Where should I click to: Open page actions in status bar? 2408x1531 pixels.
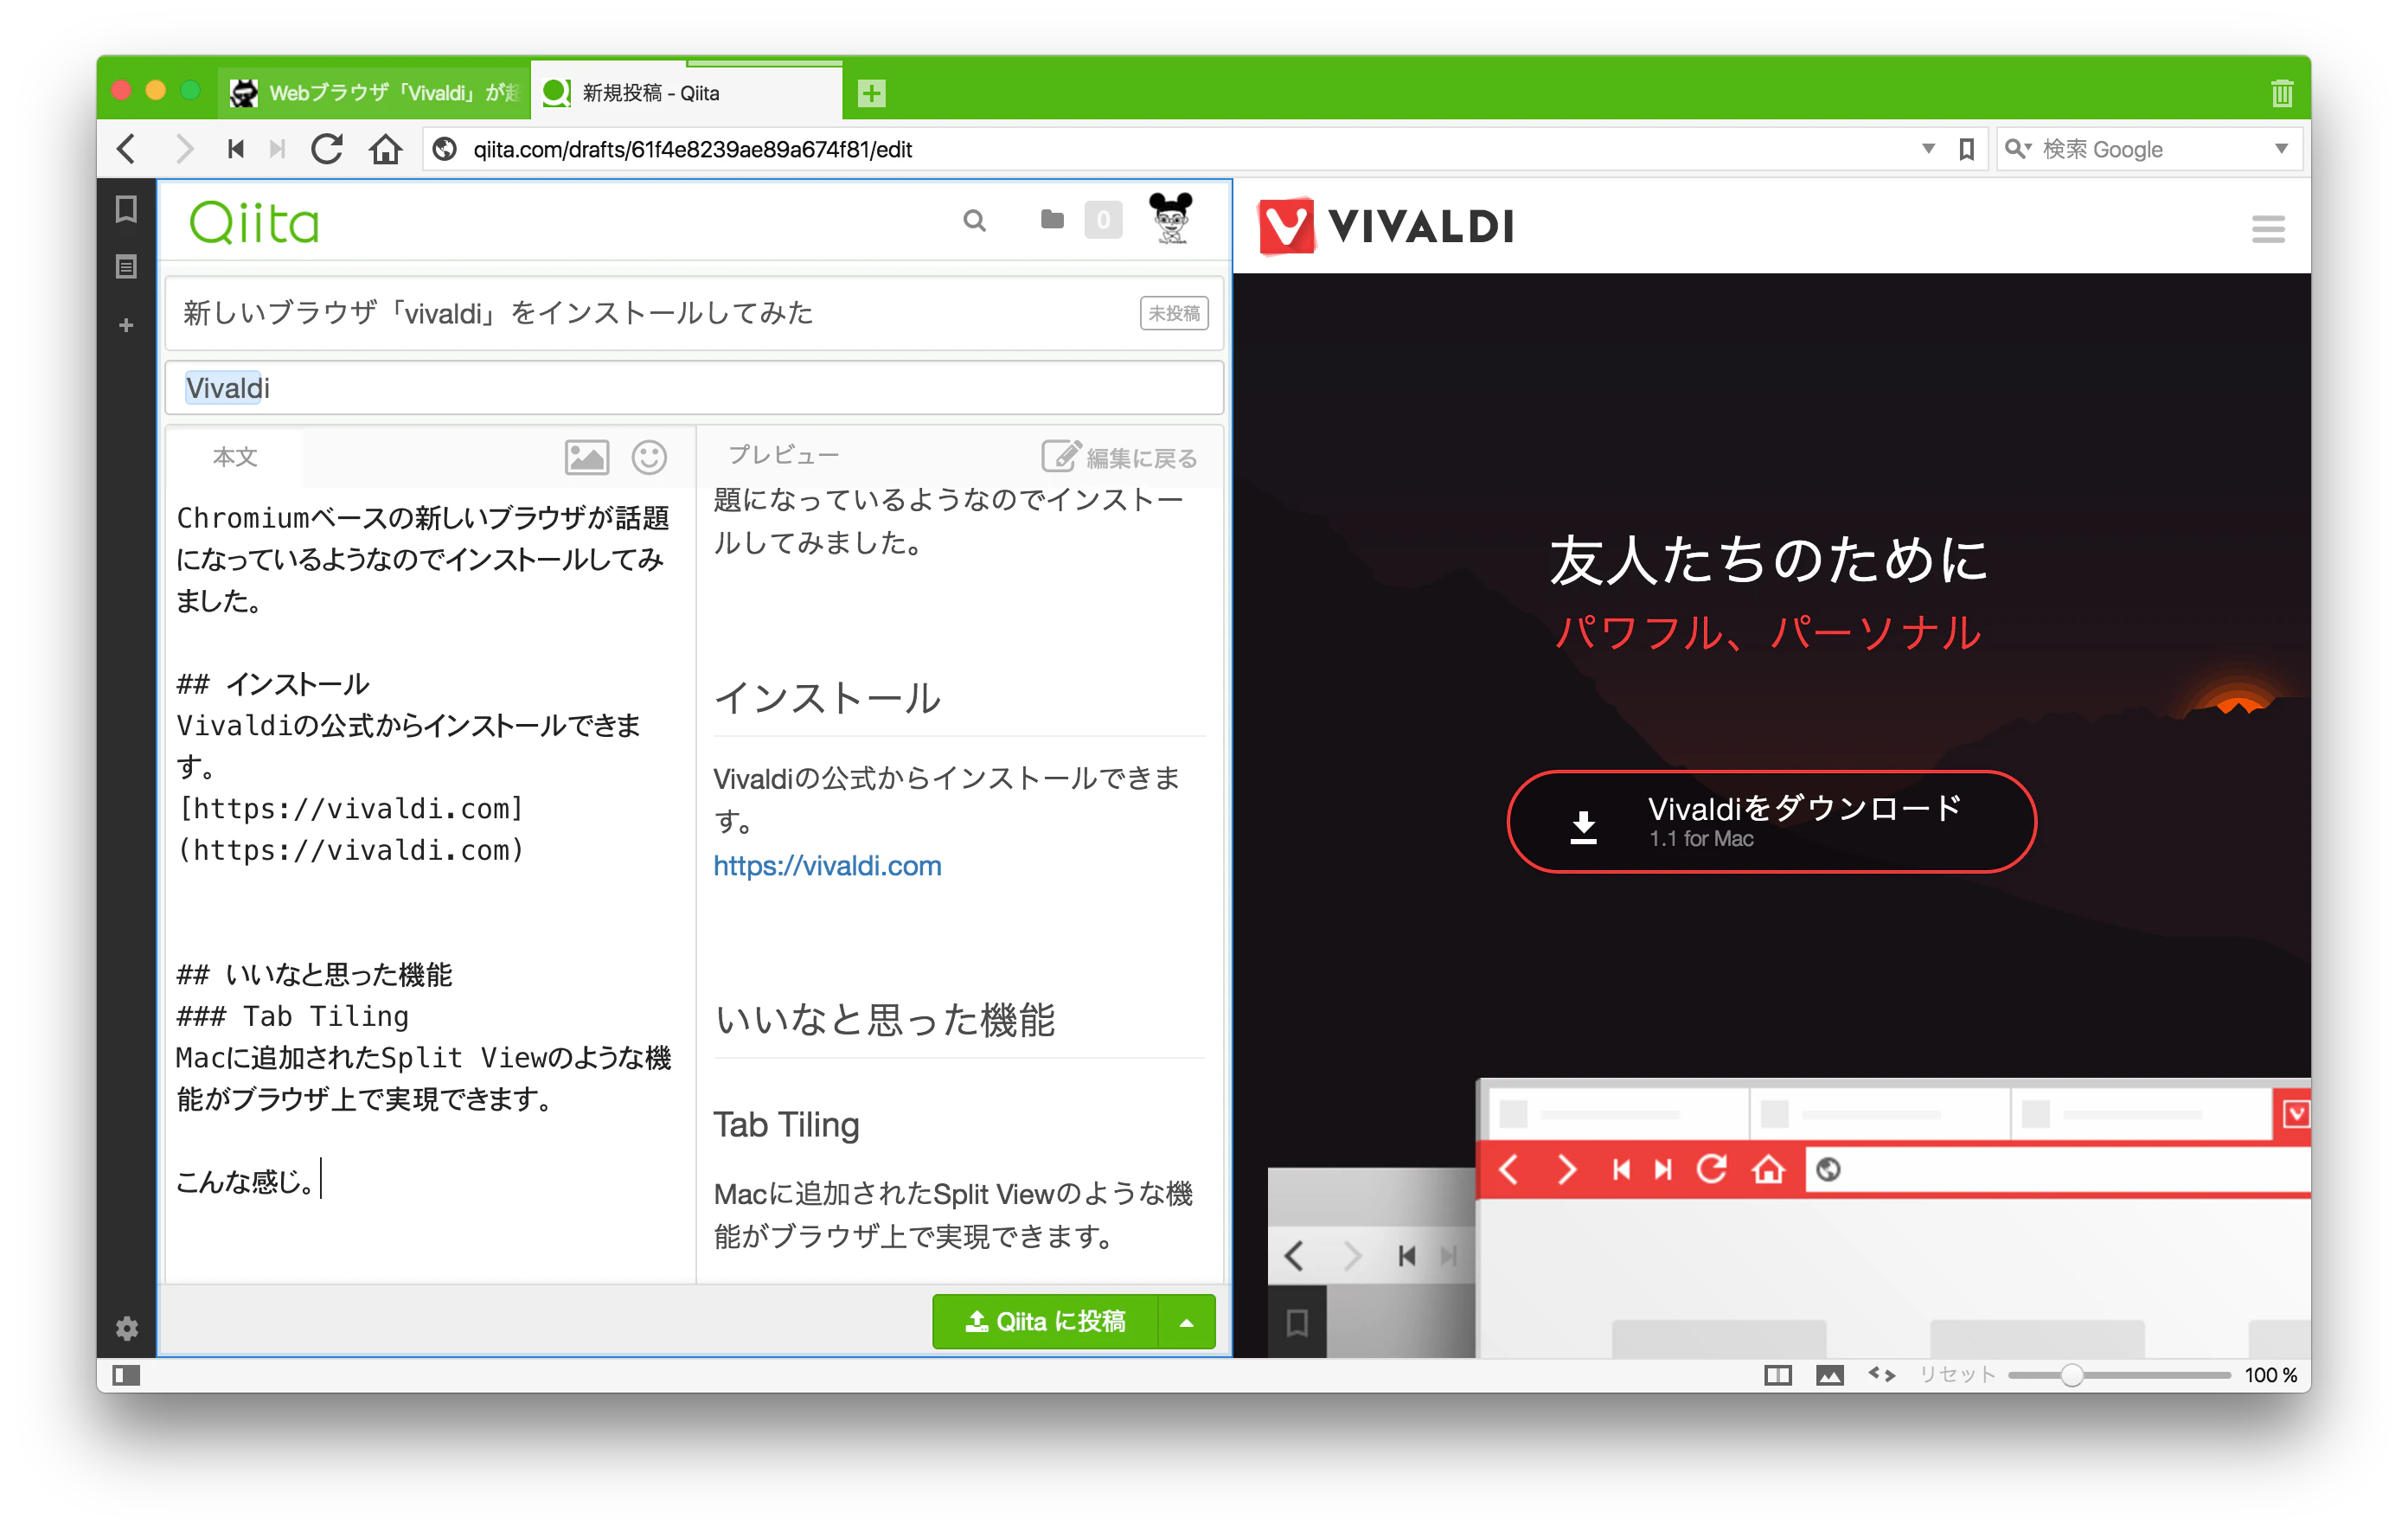tap(1881, 1374)
